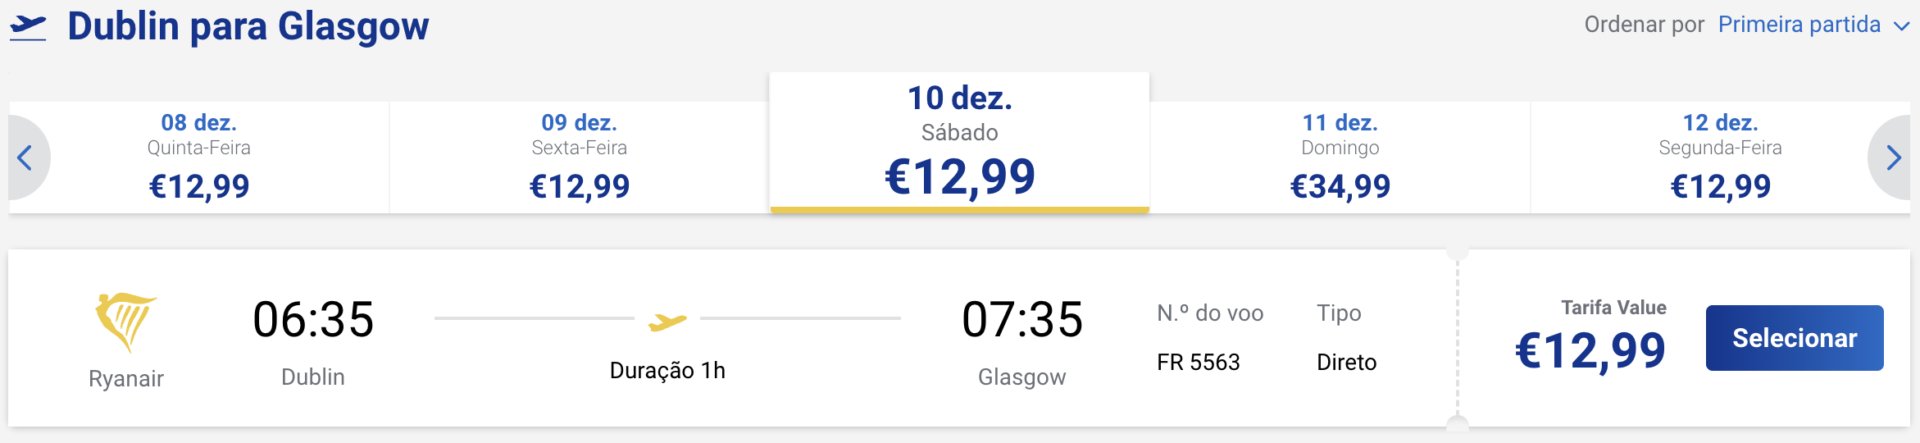This screenshot has height=443, width=1920.
Task: Click the Dublin para Glasgow heading
Action: click(x=248, y=27)
